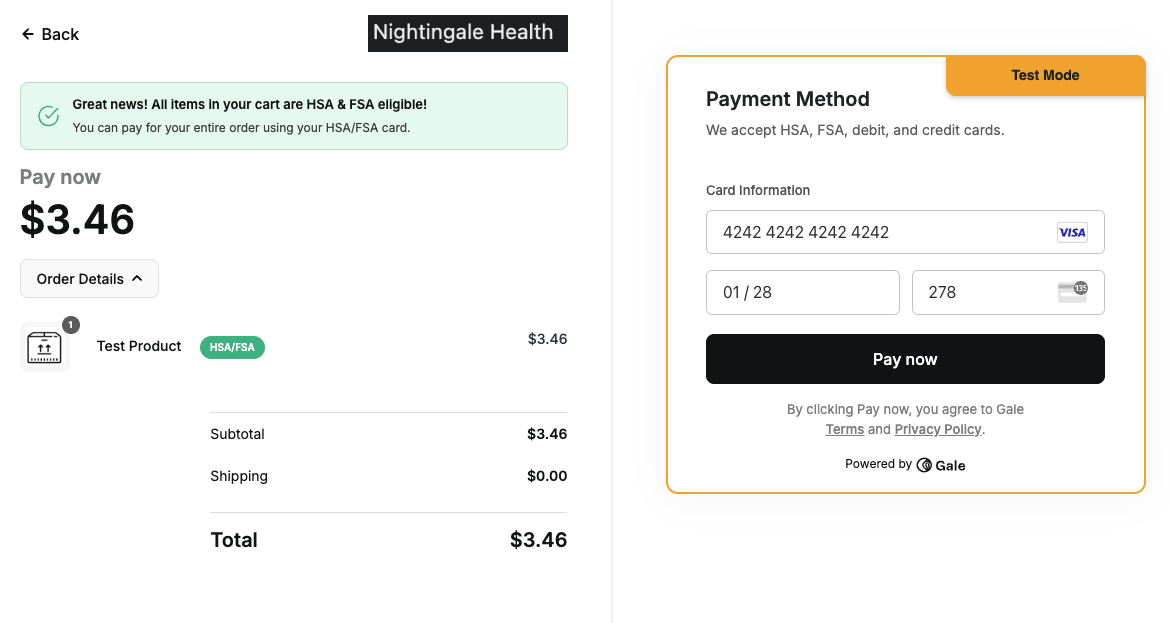
Task: Click the chevron beside Order Details
Action: [x=137, y=279]
